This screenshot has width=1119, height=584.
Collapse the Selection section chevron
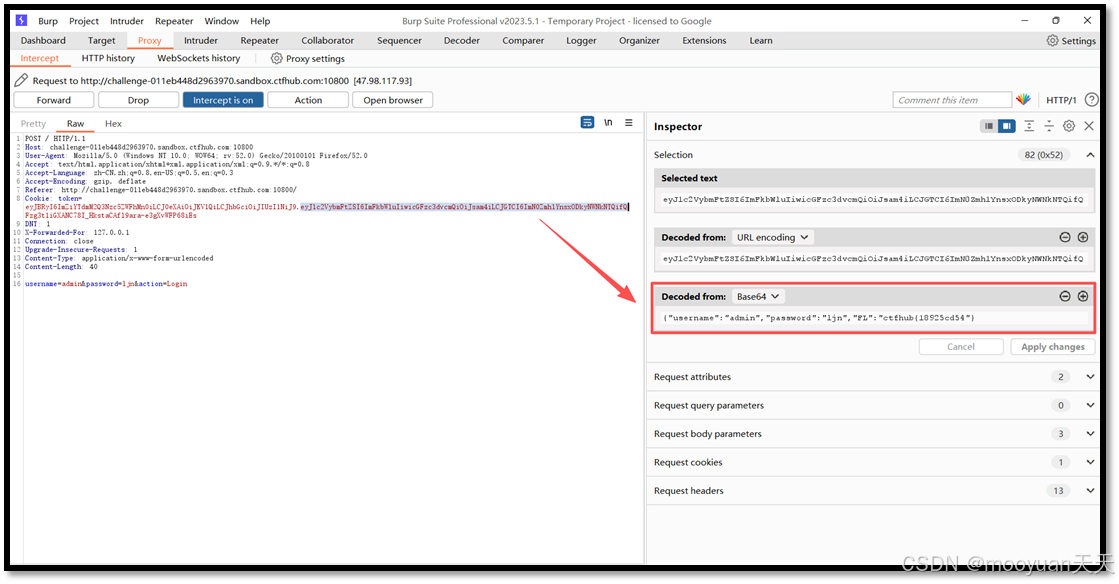(x=1090, y=155)
